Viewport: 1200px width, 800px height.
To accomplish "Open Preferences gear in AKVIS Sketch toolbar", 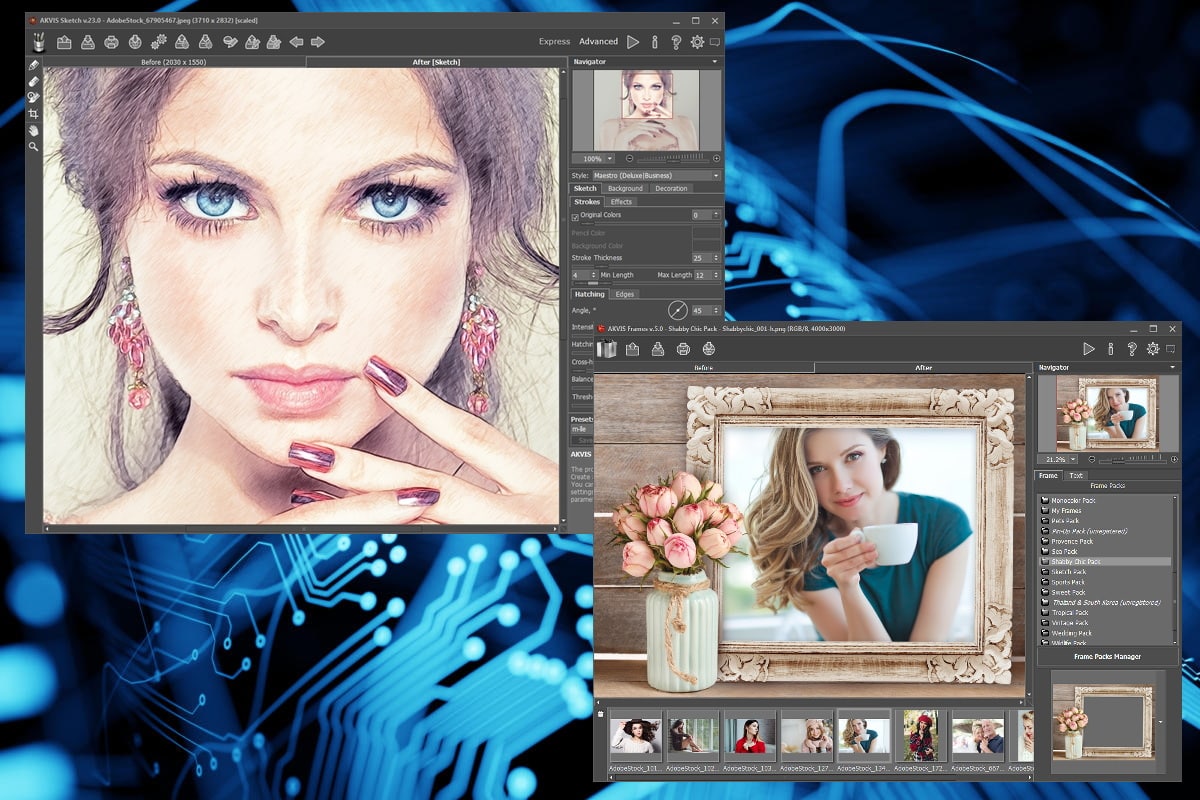I will coord(697,42).
